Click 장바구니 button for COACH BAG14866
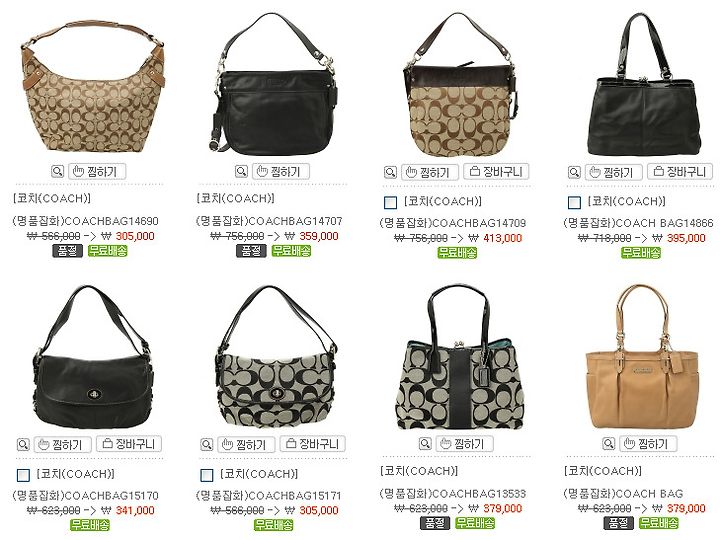Screen dimensions: 720x540 click(680, 172)
